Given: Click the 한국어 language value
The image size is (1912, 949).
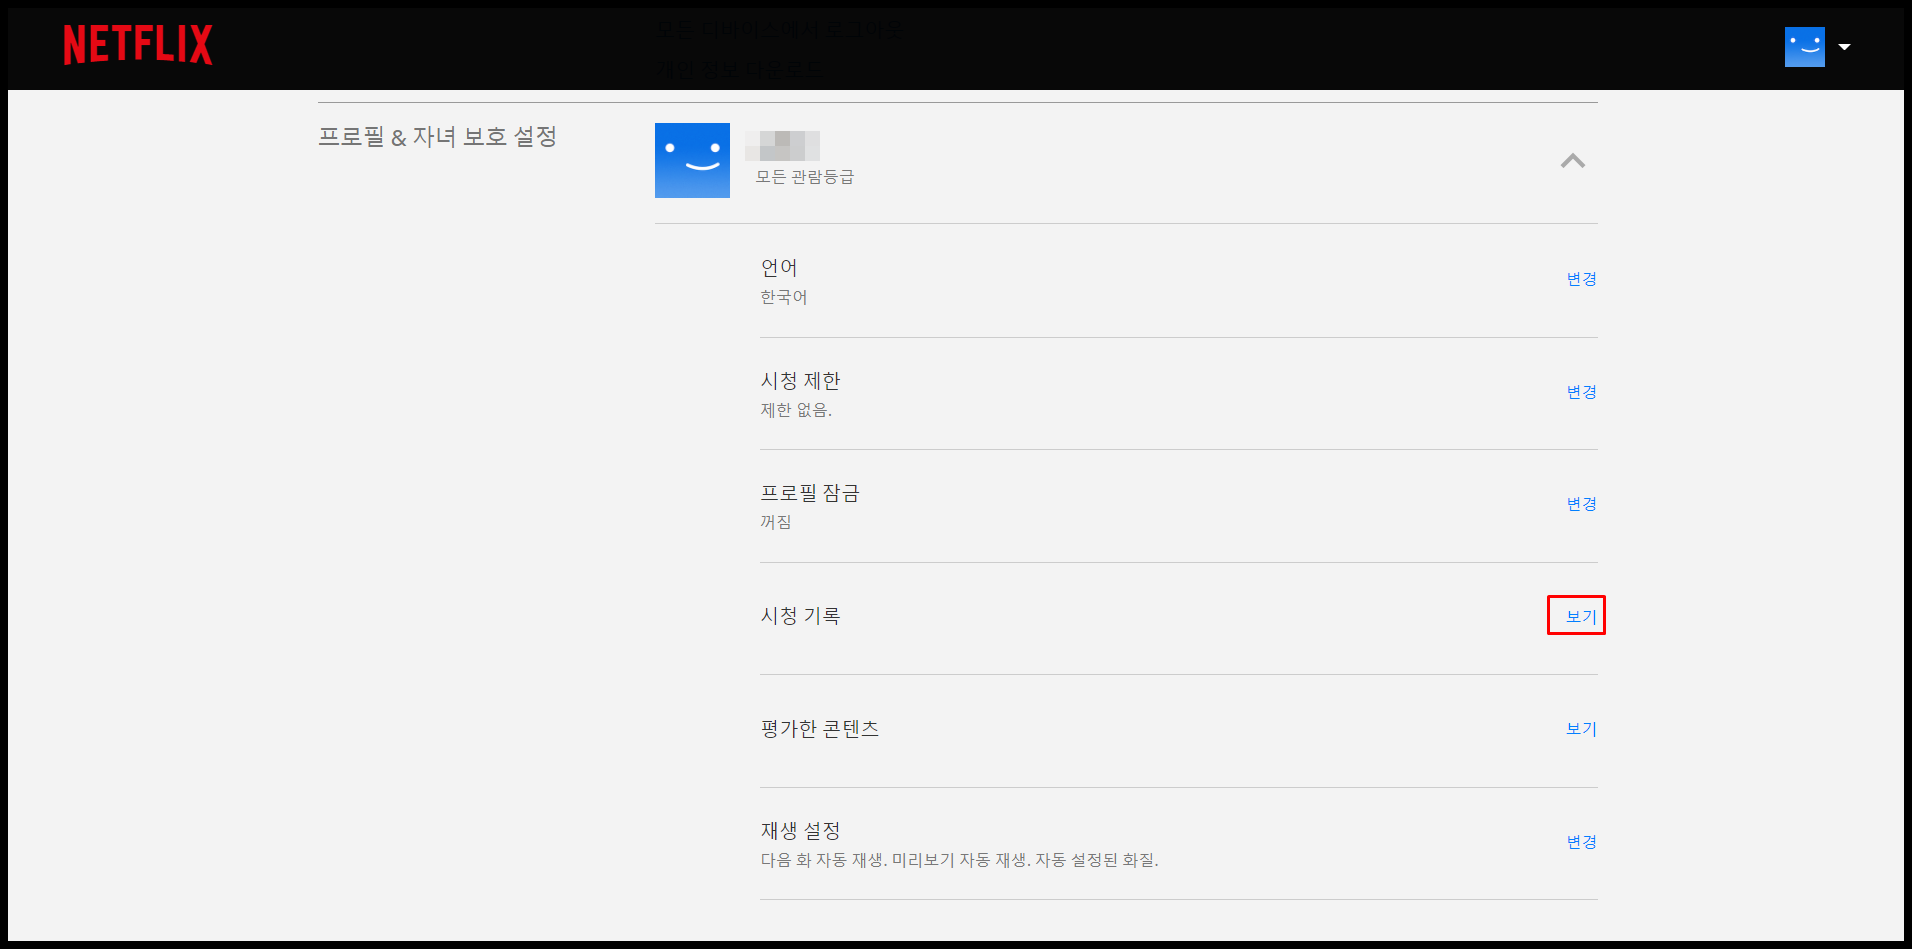Looking at the screenshot, I should click(x=783, y=296).
